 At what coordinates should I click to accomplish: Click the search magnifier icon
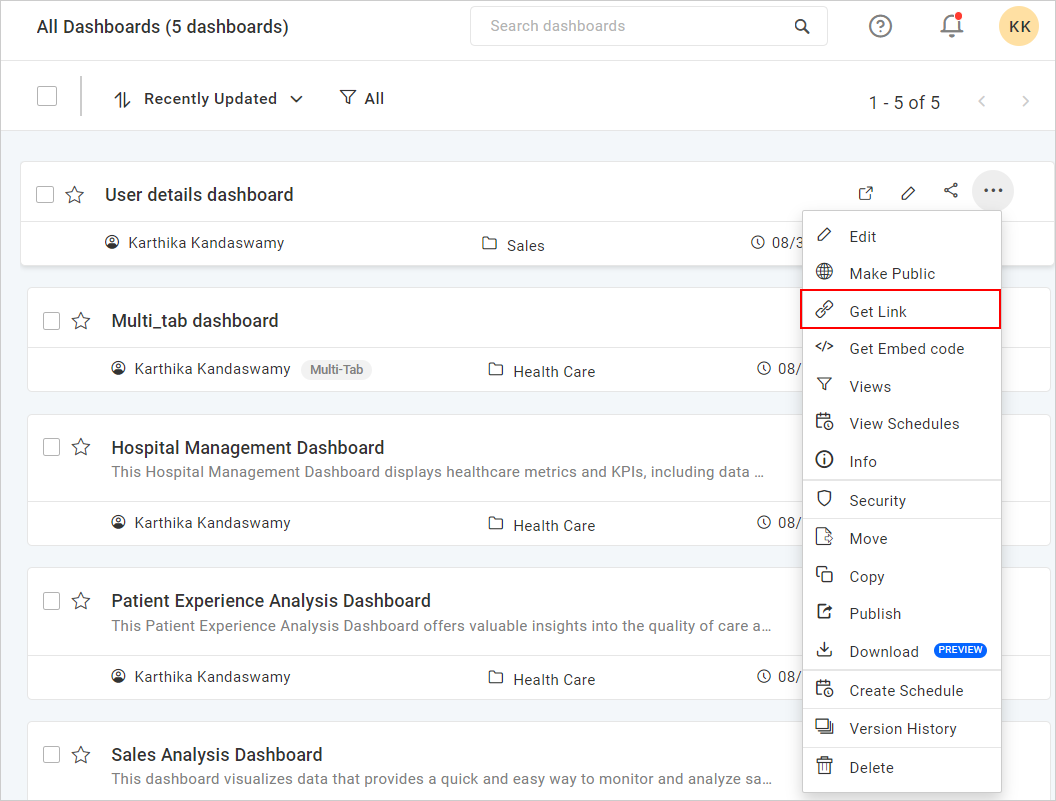802,27
